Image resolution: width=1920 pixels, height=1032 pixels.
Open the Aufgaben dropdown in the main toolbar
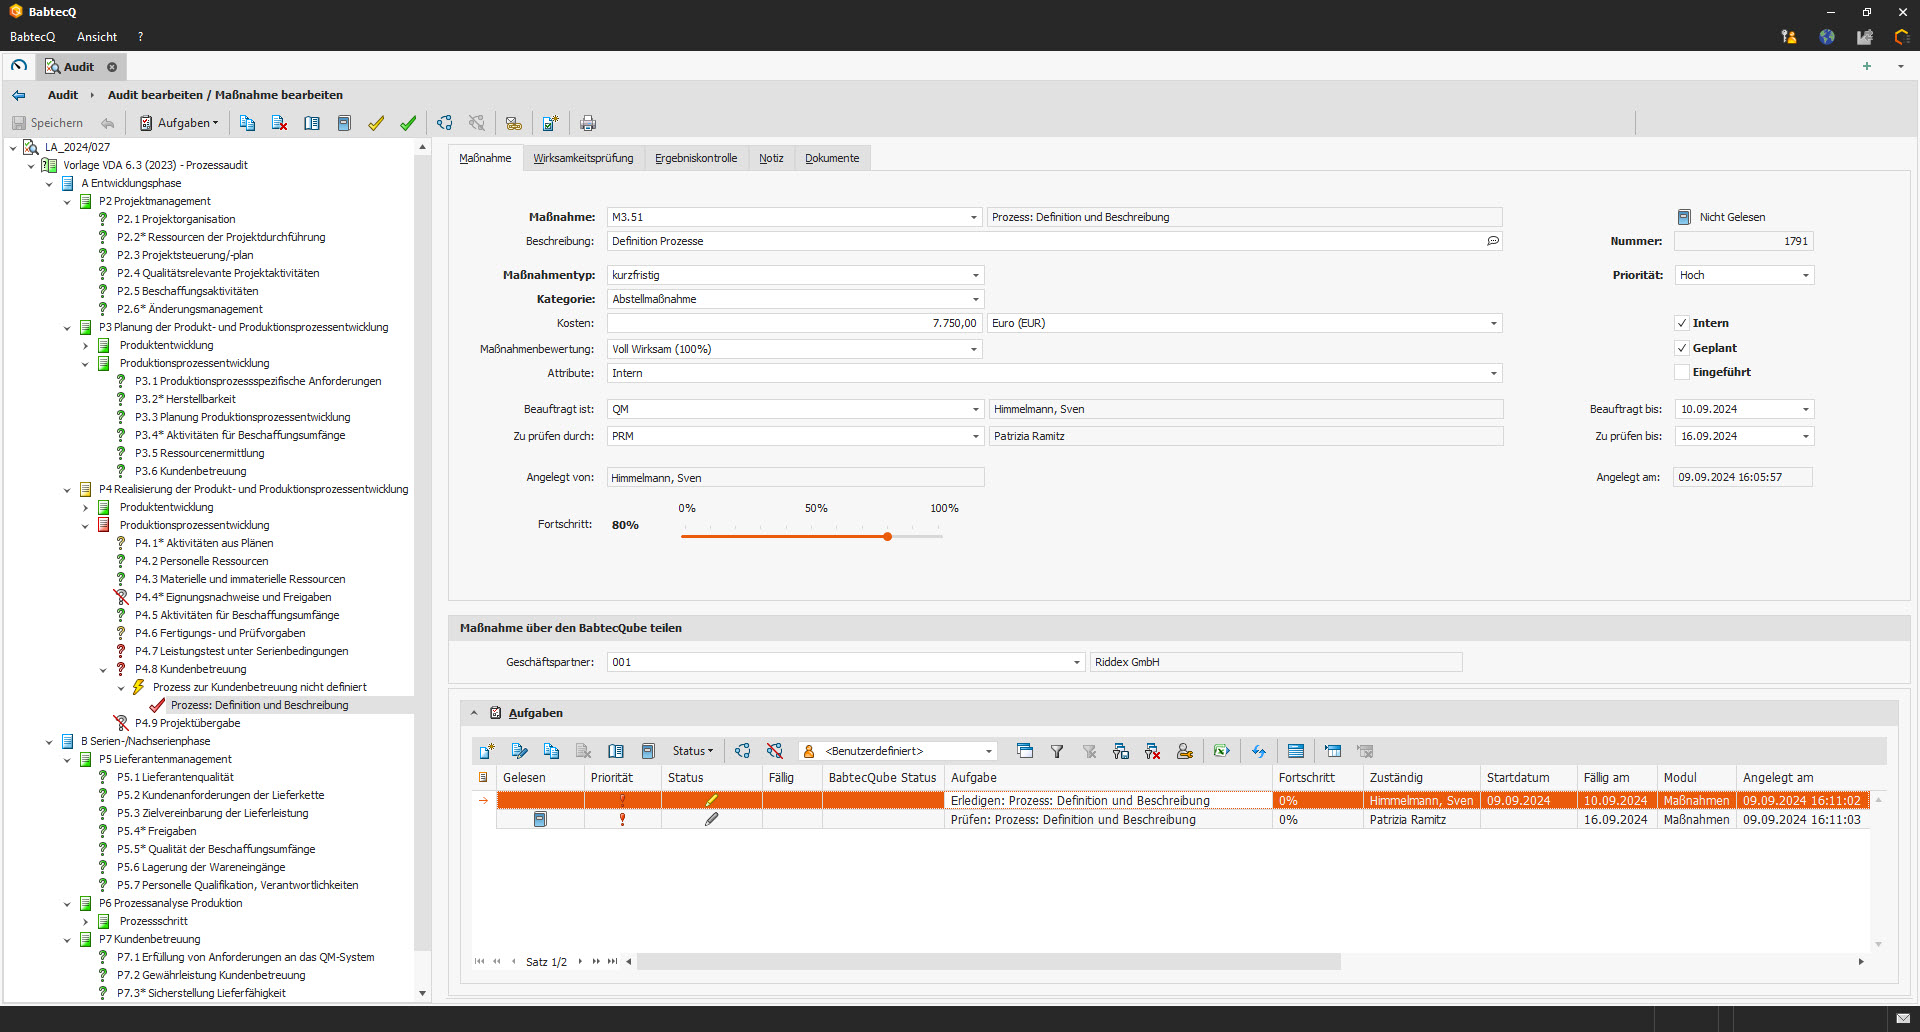pos(179,123)
